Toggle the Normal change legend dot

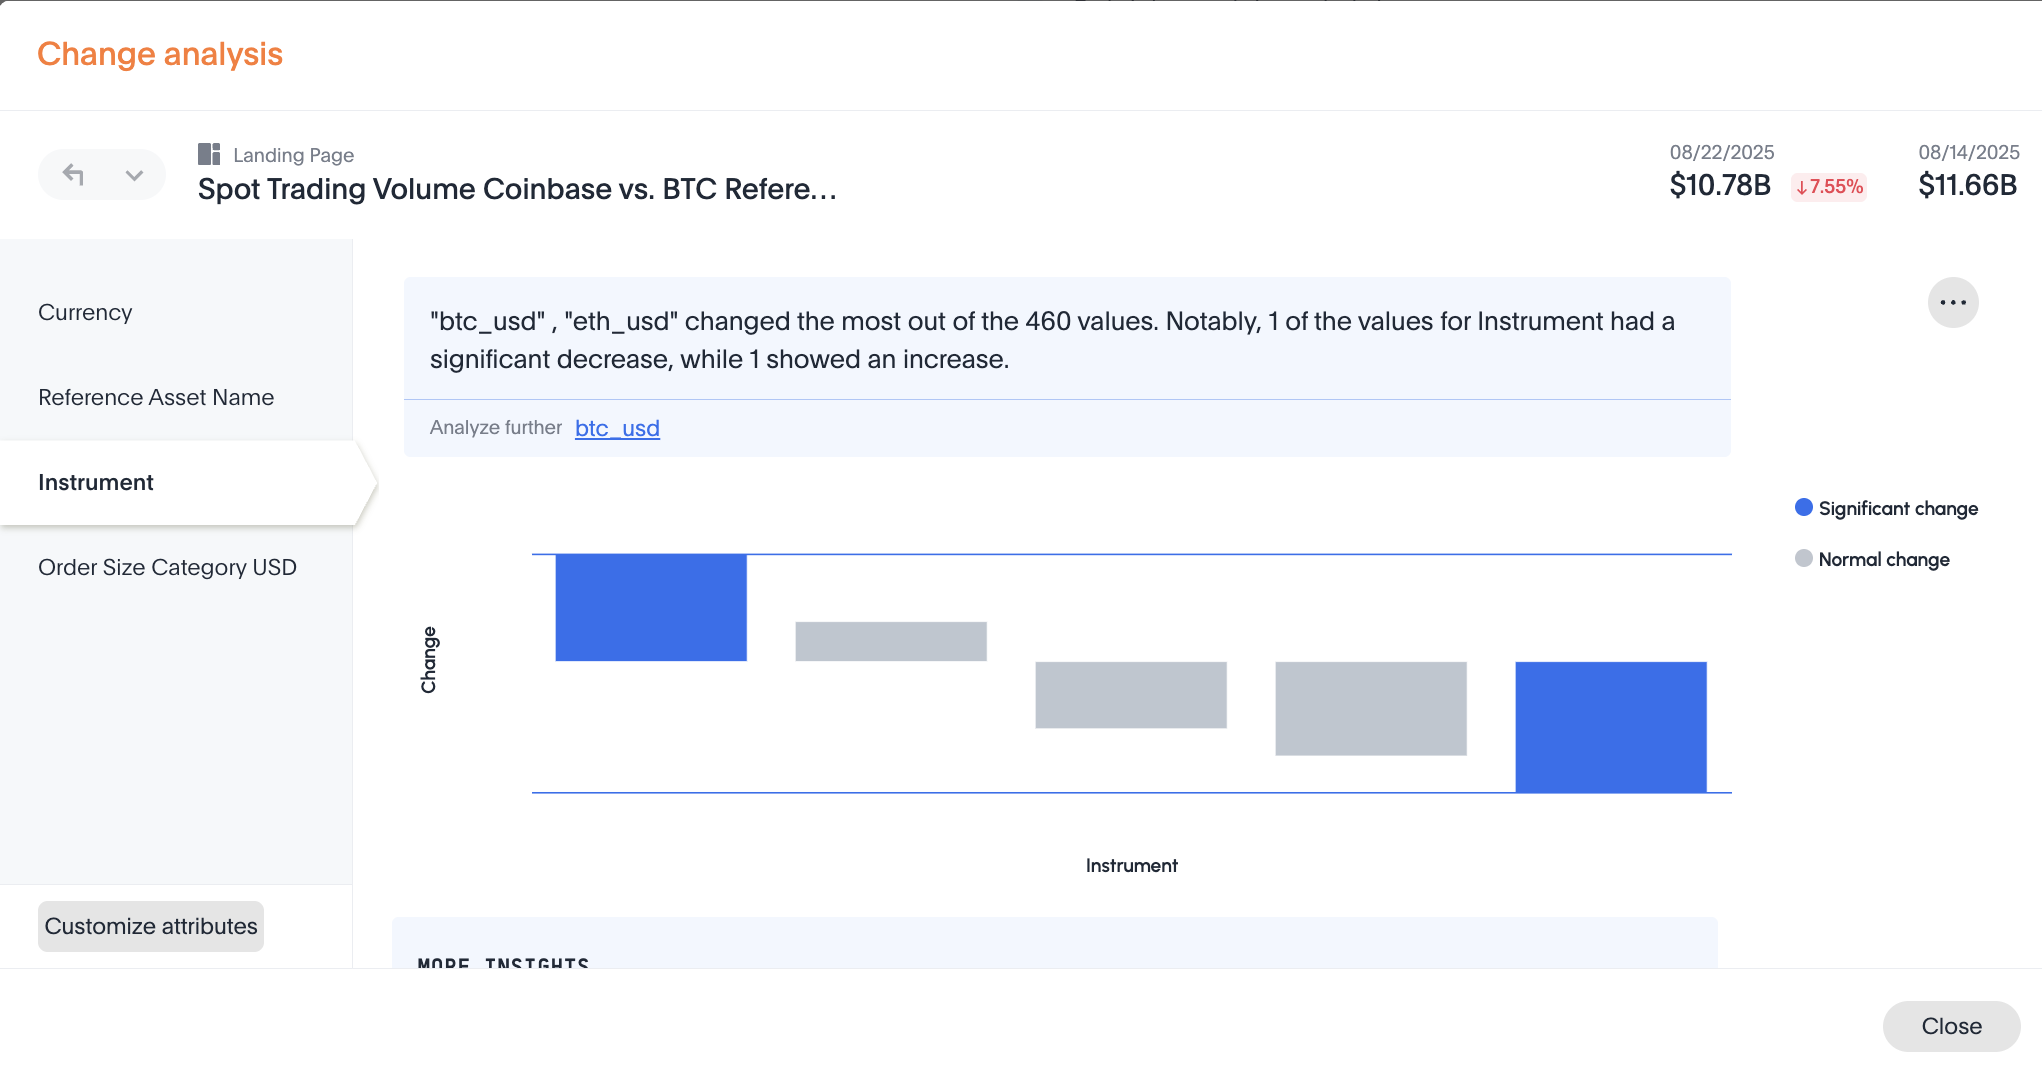pyautogui.click(x=1804, y=558)
